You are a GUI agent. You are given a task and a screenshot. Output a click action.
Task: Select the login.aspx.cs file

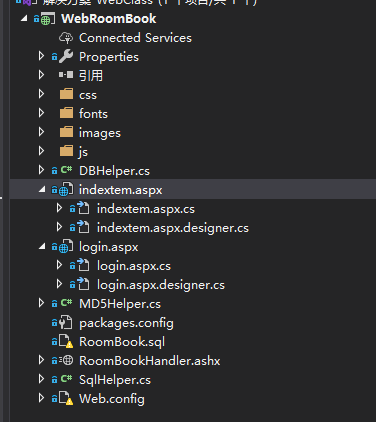pos(134,266)
